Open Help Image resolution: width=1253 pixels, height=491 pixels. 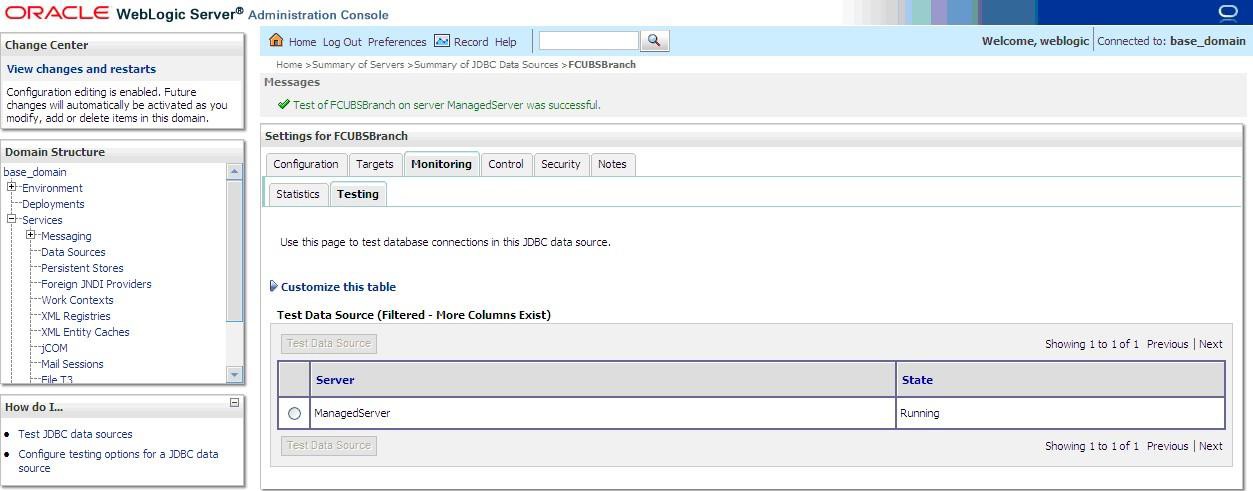pos(506,42)
